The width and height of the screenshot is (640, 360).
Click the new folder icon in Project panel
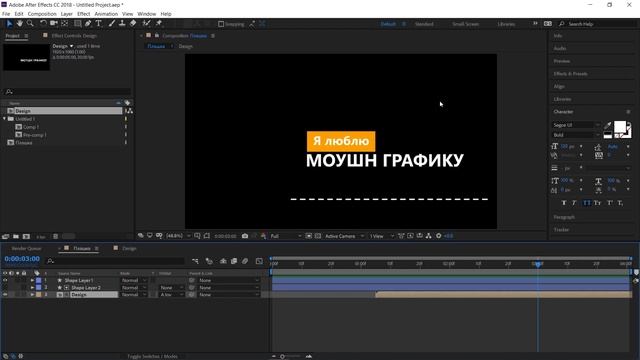(16, 236)
